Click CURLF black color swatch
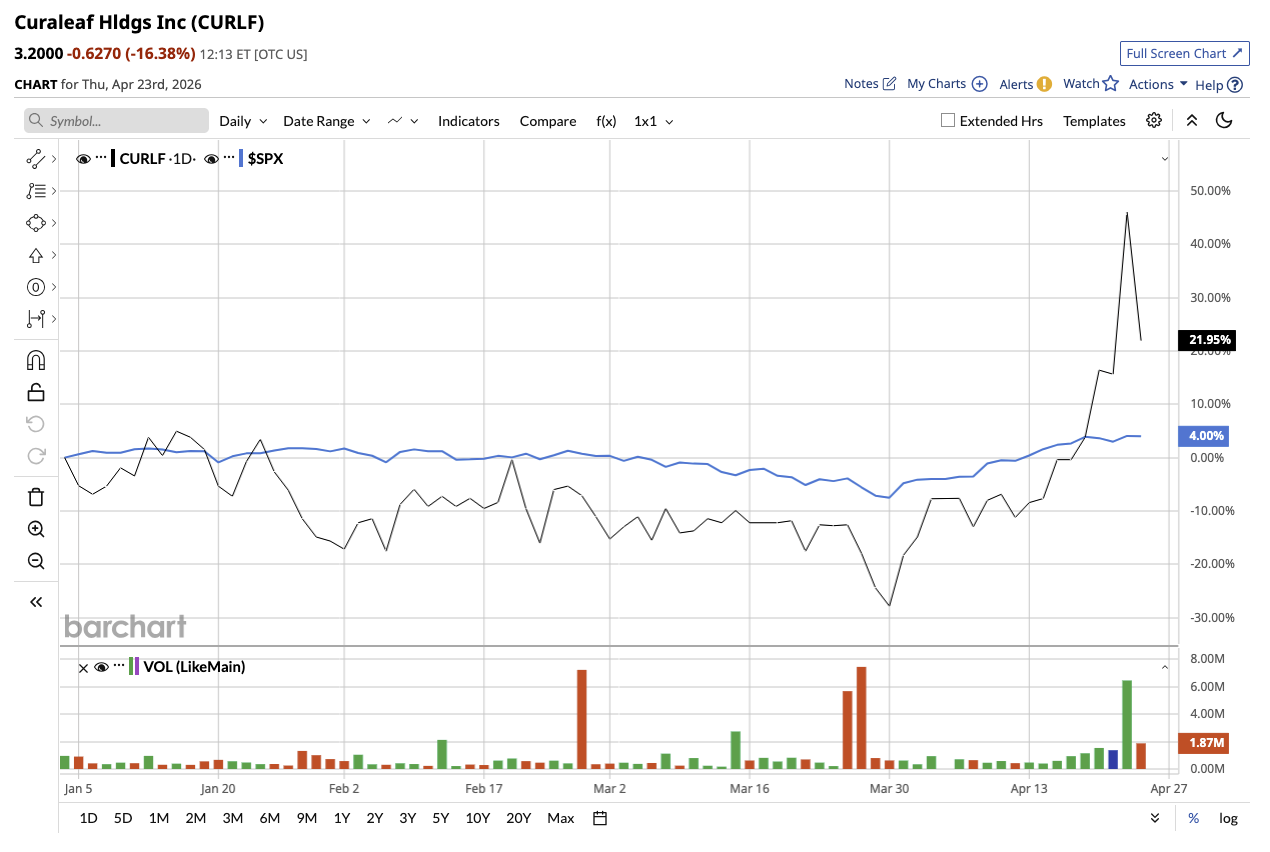Image resolution: width=1270 pixels, height=852 pixels. click(x=114, y=158)
